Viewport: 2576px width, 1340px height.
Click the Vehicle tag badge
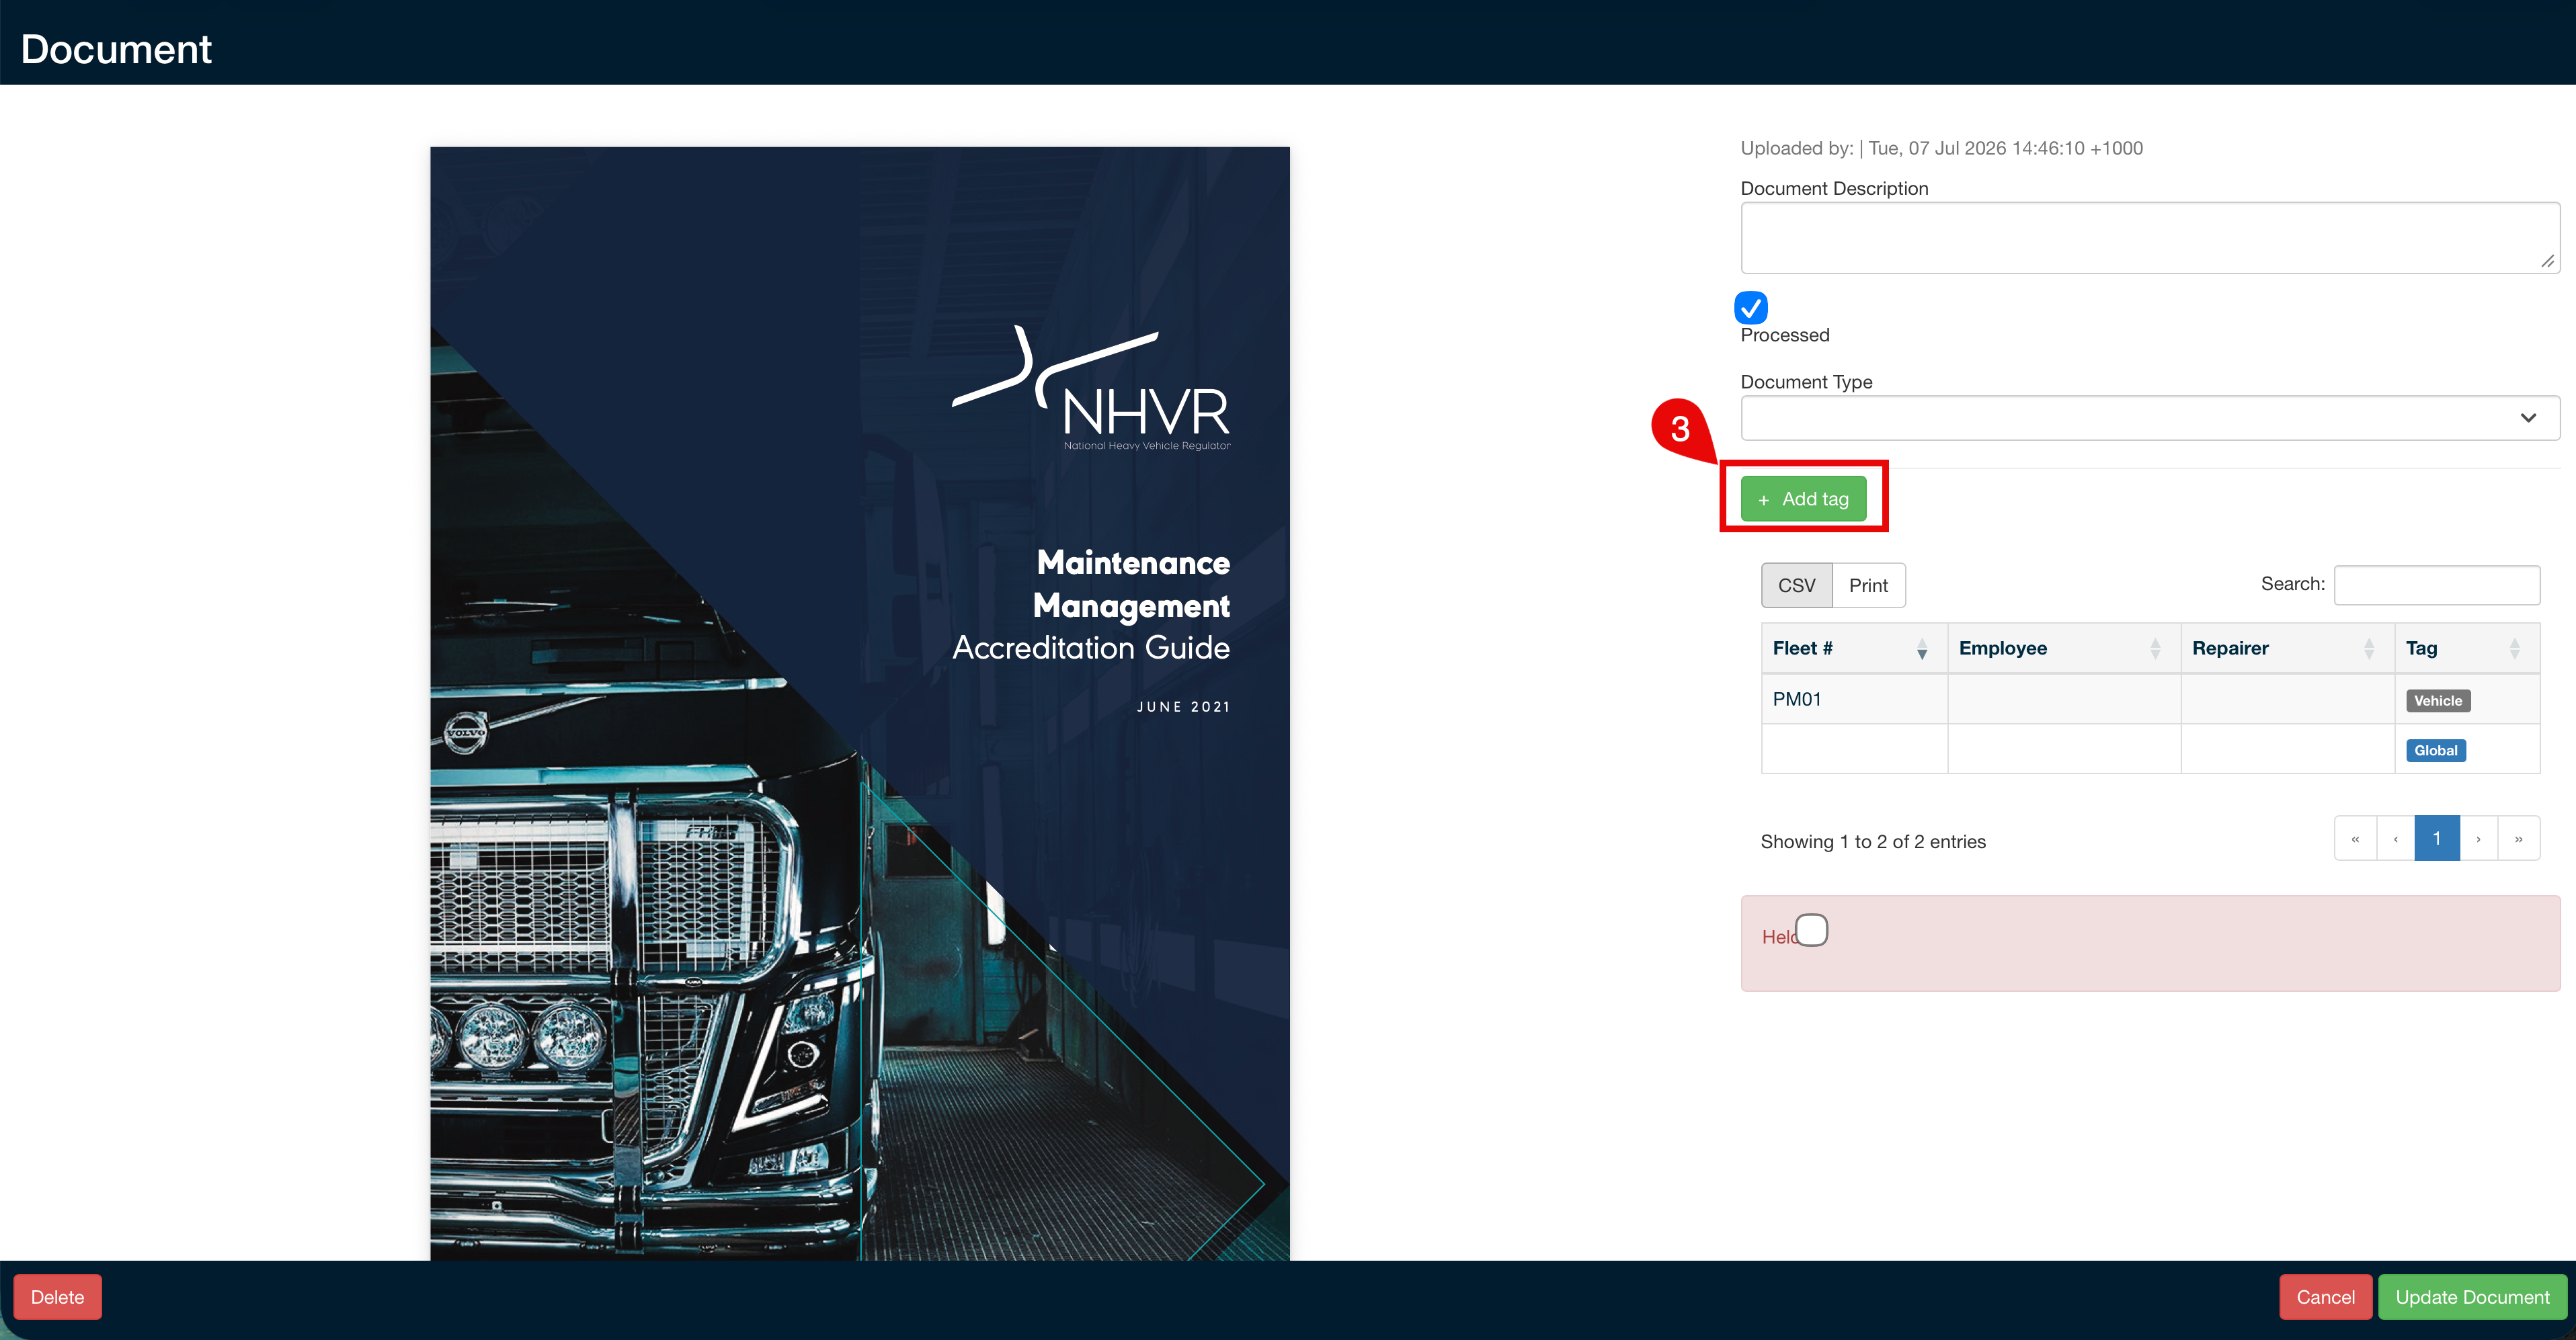tap(2438, 701)
